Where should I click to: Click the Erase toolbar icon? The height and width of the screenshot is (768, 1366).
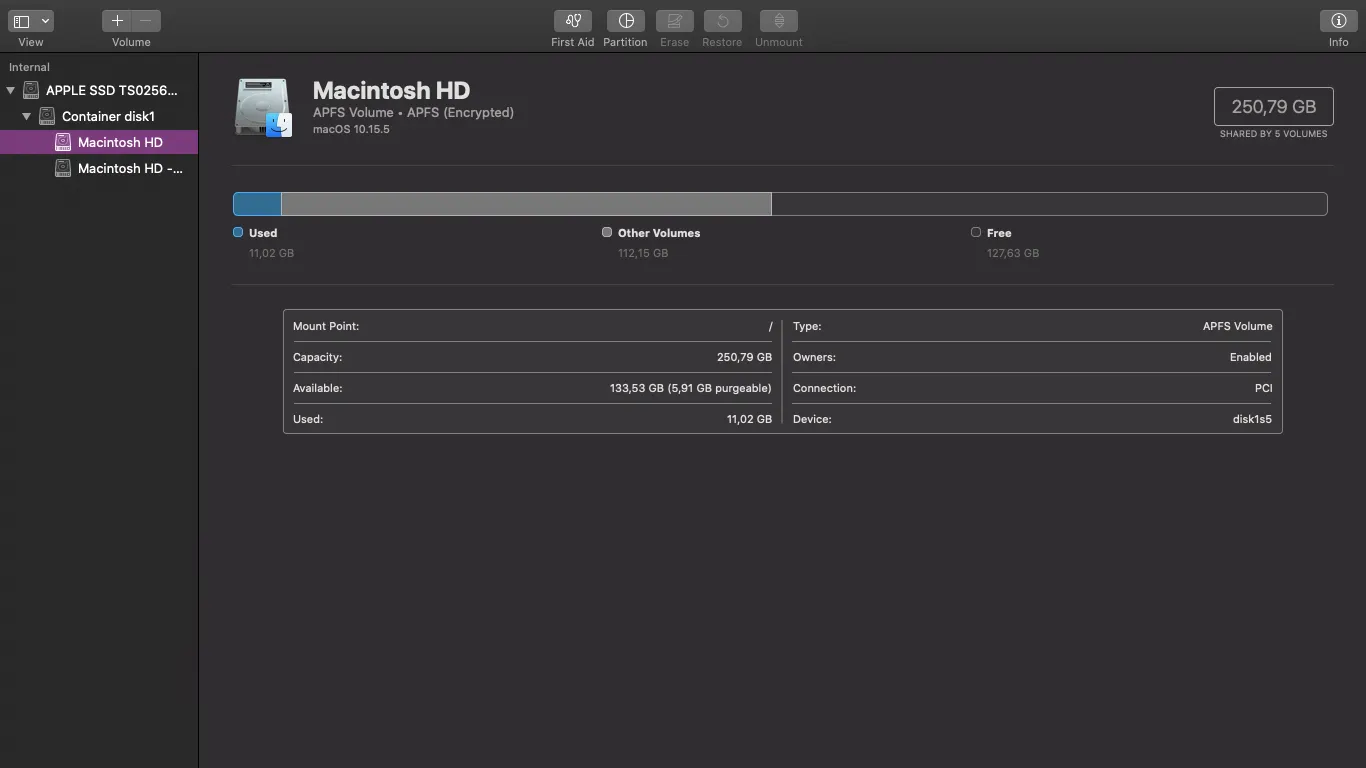coord(674,21)
